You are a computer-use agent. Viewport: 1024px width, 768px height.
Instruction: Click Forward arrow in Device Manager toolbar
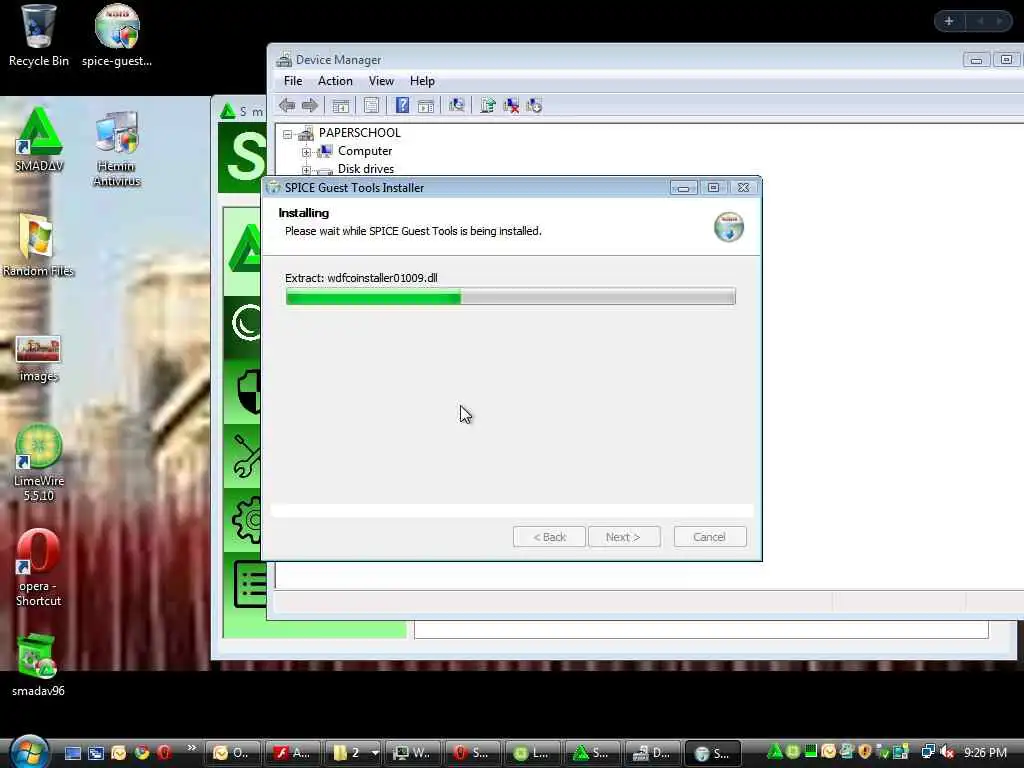[x=310, y=105]
